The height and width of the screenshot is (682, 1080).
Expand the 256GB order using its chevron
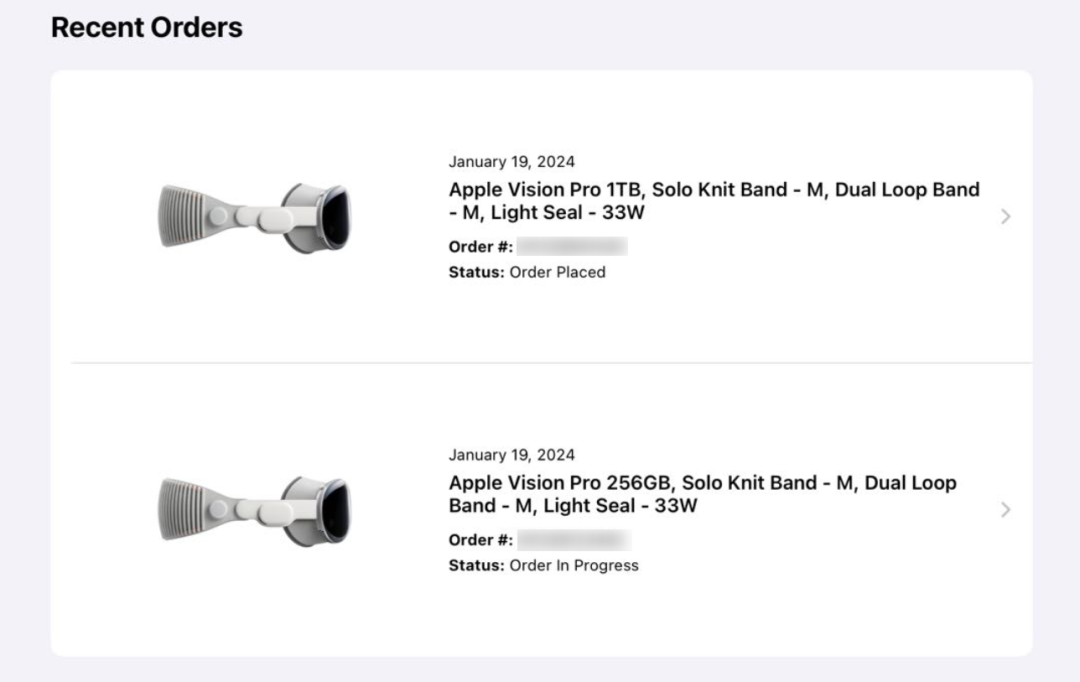coord(1005,510)
